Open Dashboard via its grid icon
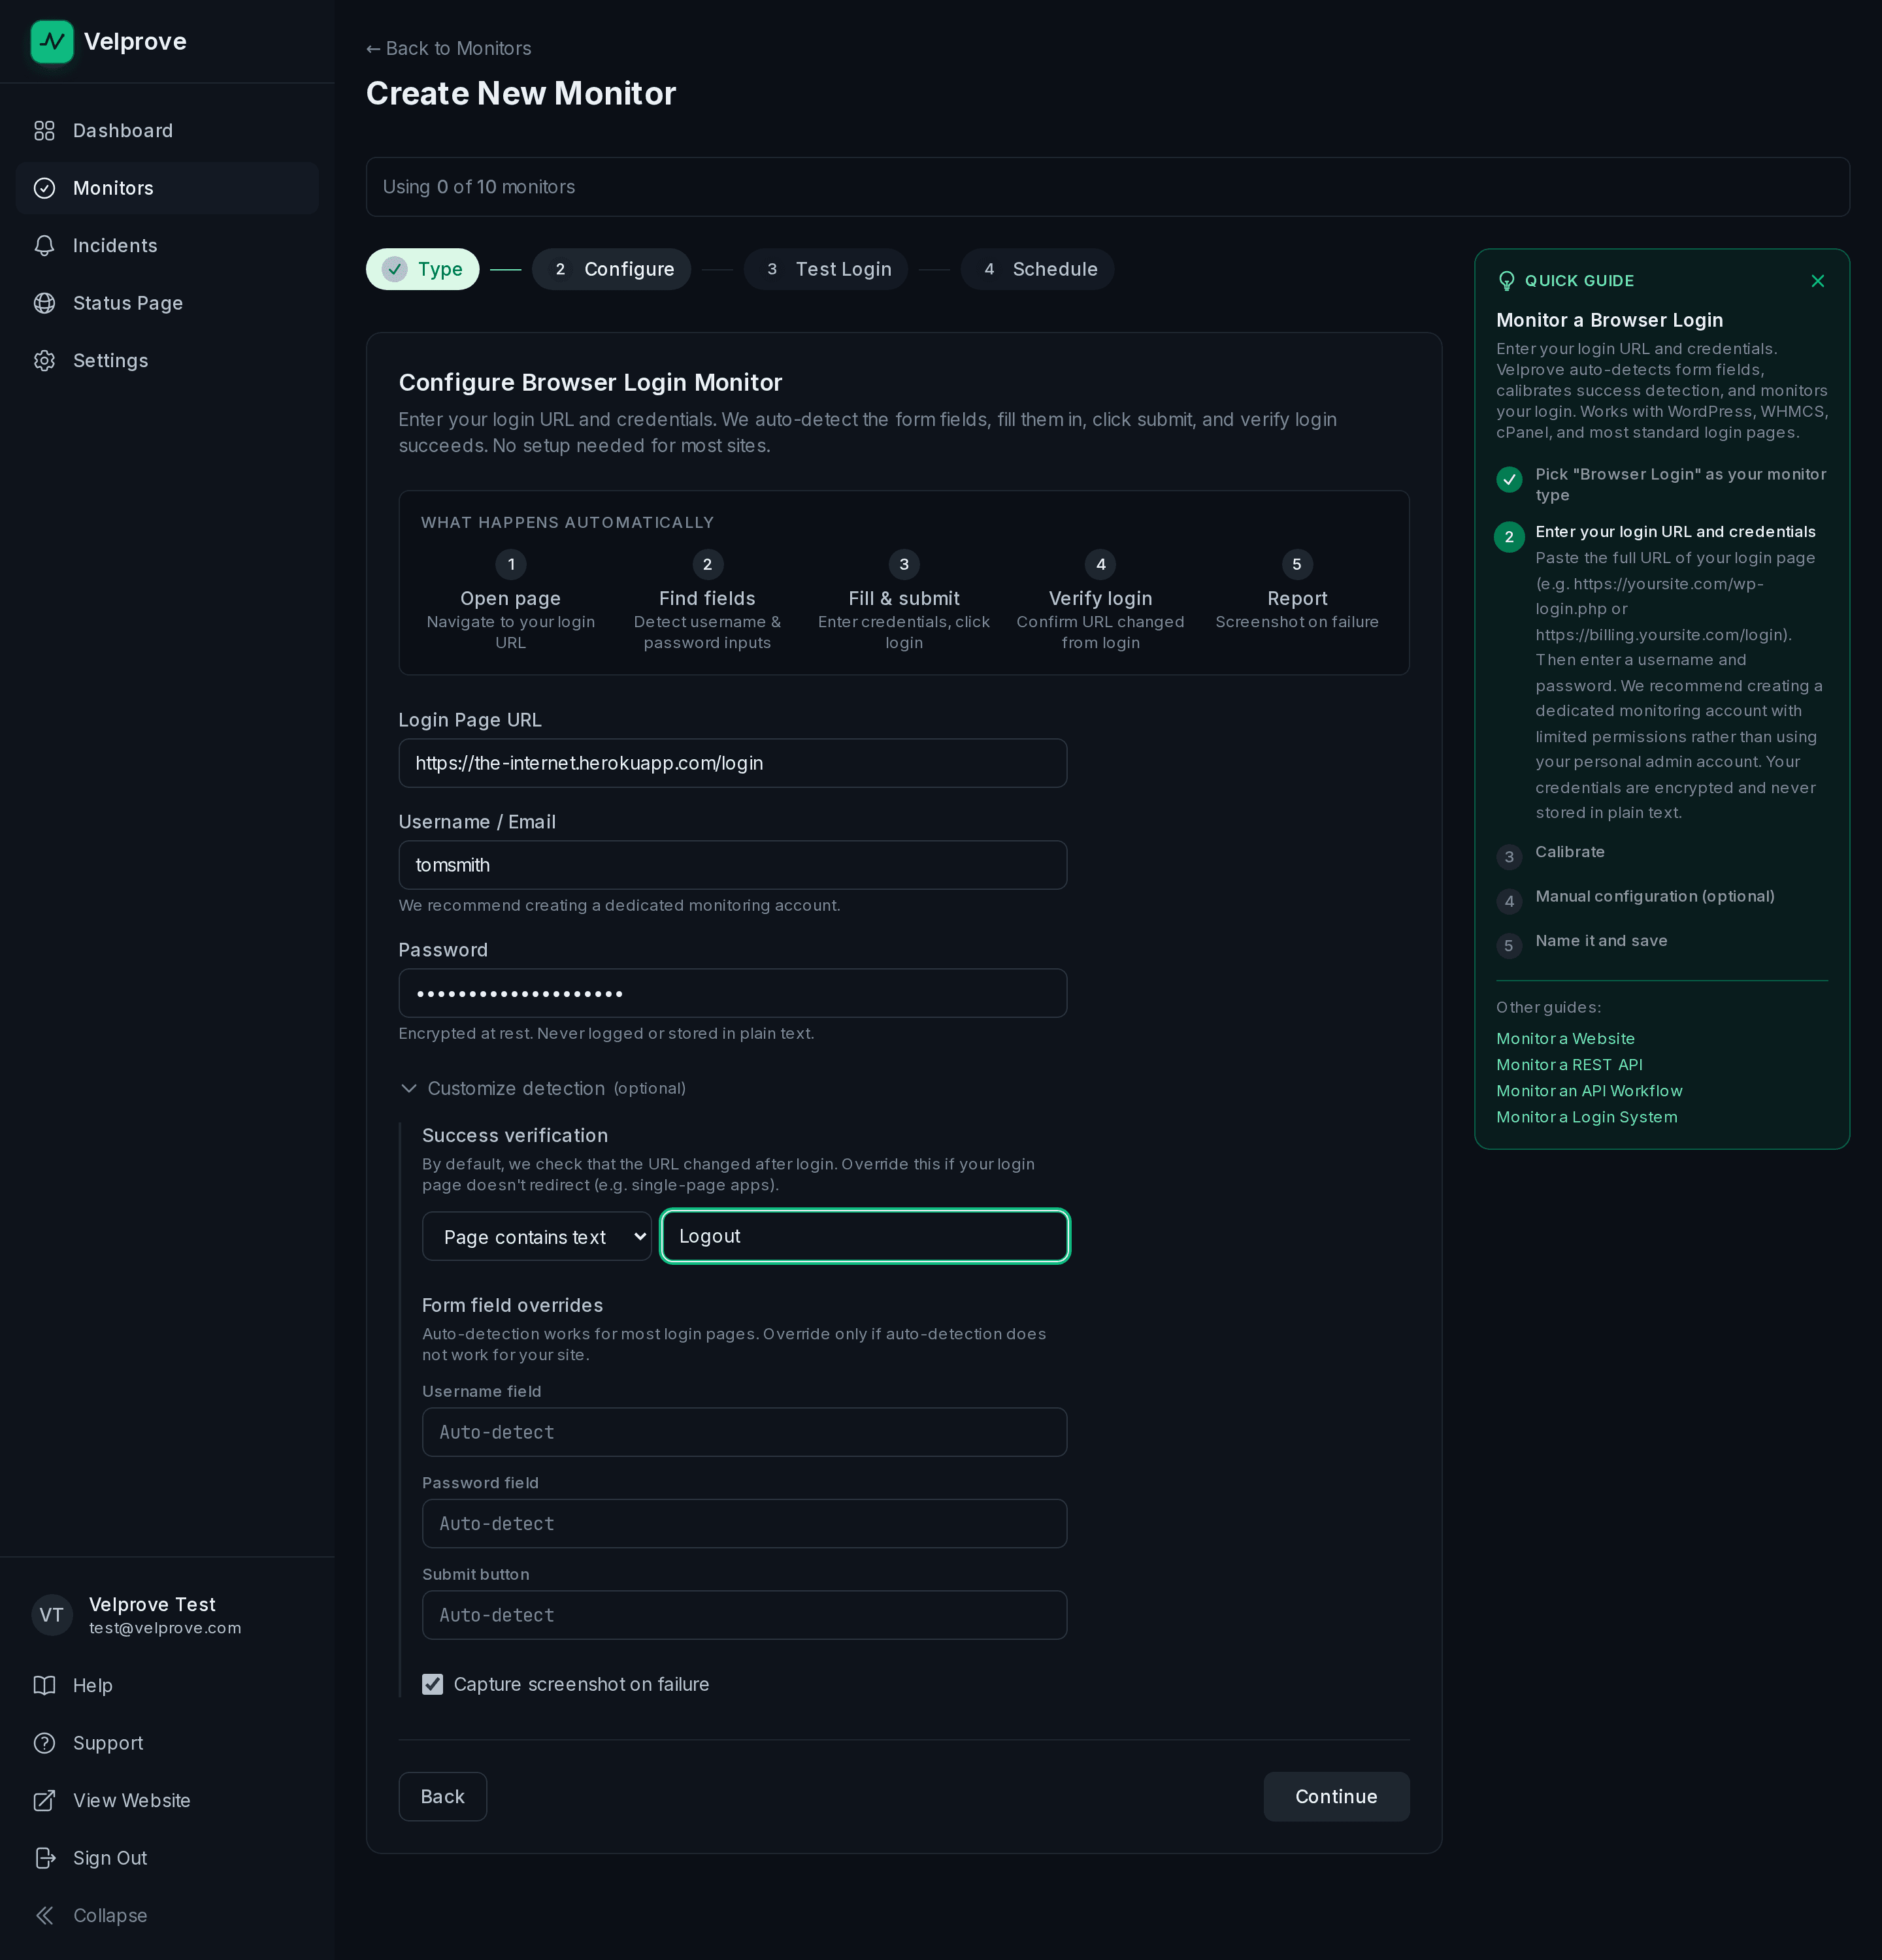 click(44, 131)
